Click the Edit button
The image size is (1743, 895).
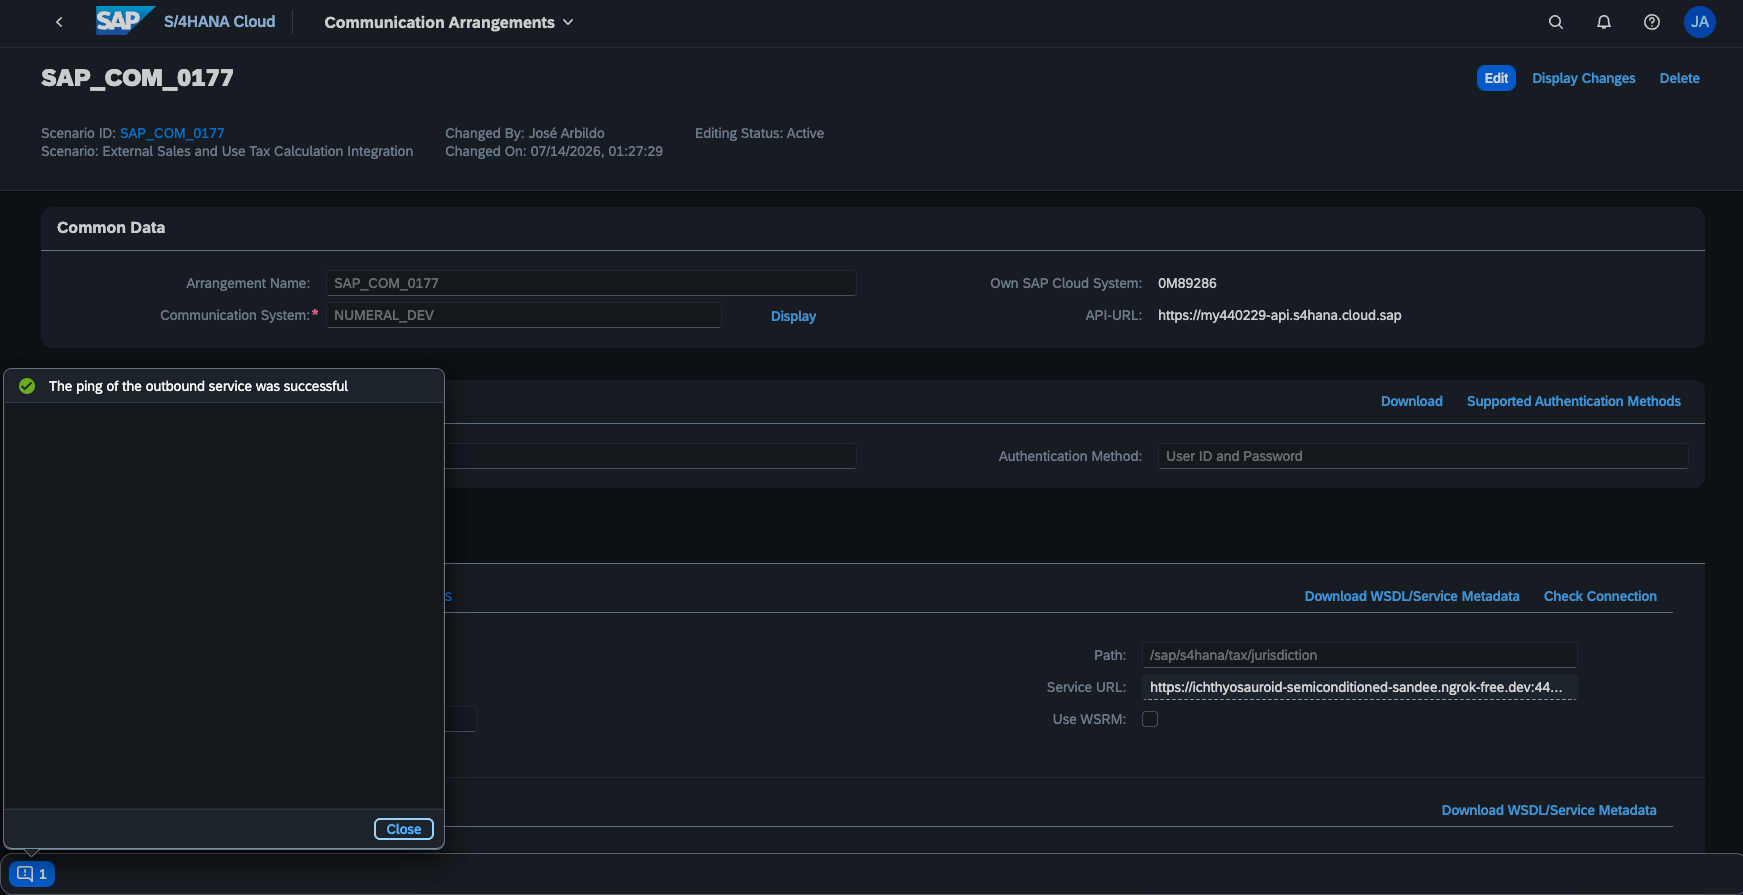[x=1496, y=78]
